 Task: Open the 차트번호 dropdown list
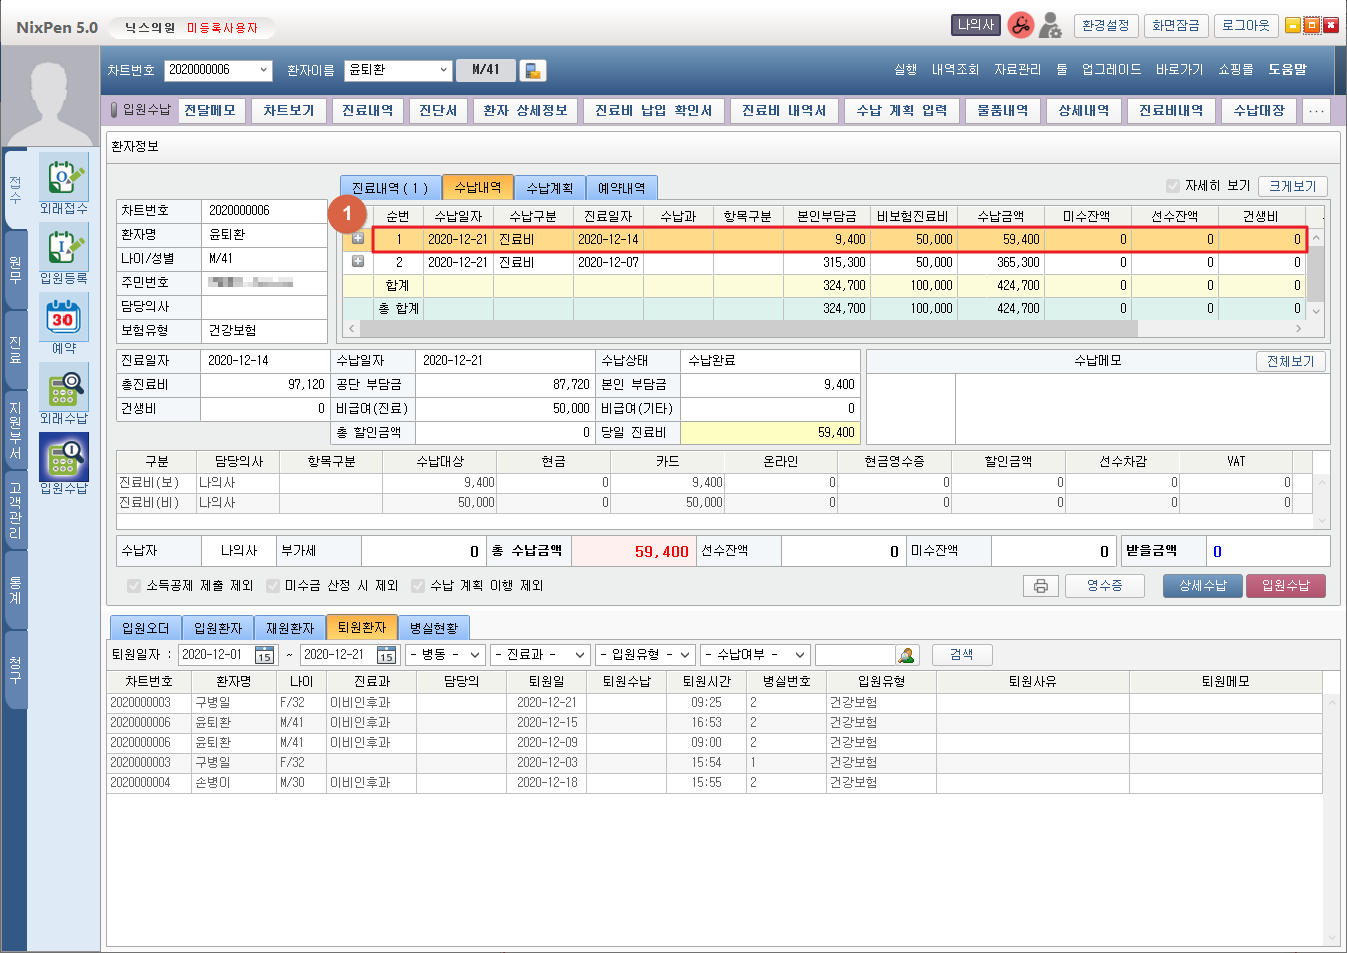264,70
